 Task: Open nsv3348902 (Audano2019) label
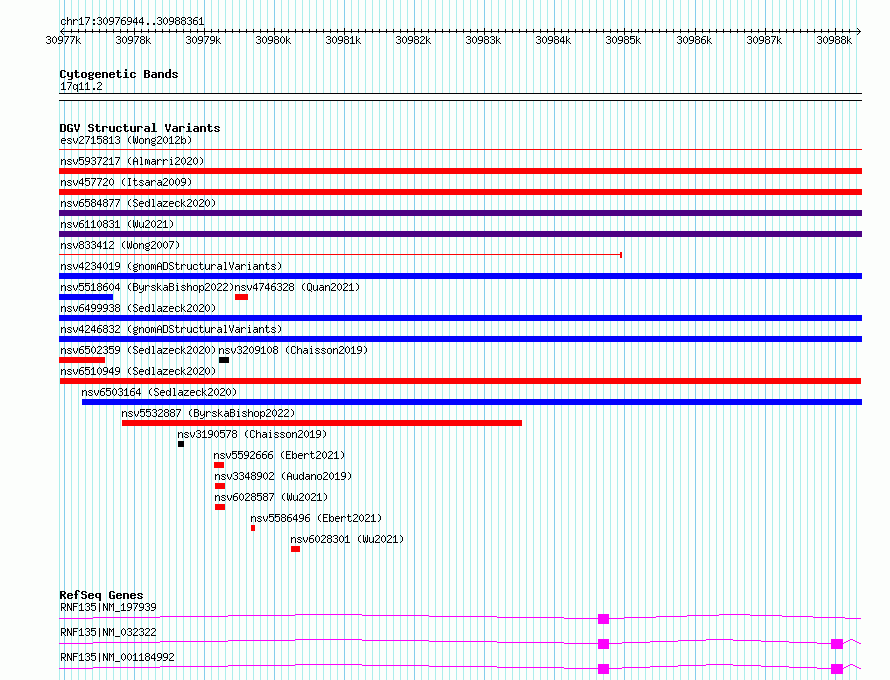click(283, 476)
